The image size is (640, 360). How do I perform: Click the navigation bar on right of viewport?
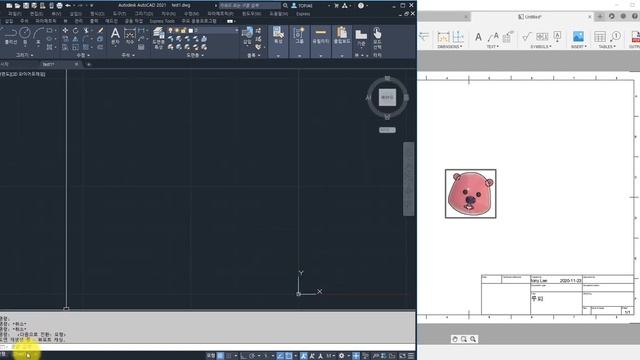(x=409, y=179)
